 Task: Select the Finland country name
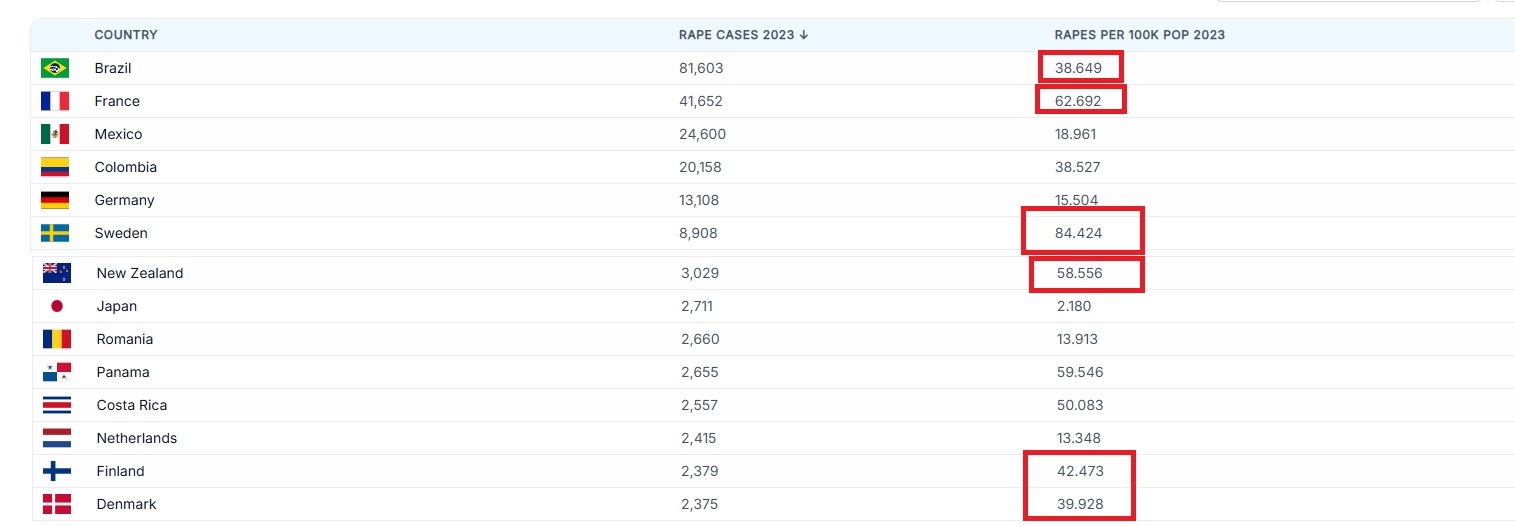pos(121,471)
